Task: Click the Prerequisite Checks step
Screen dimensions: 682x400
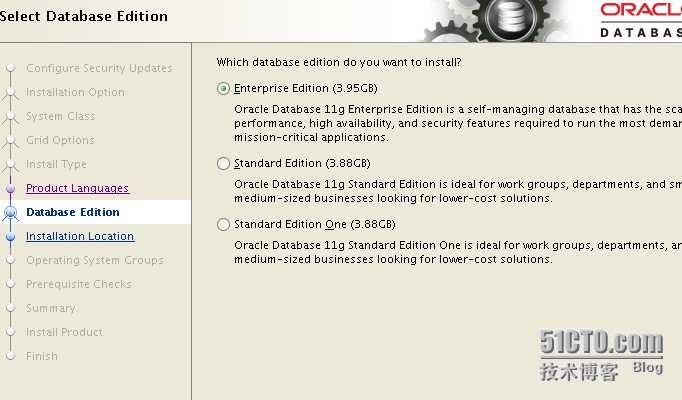Action: click(x=78, y=284)
